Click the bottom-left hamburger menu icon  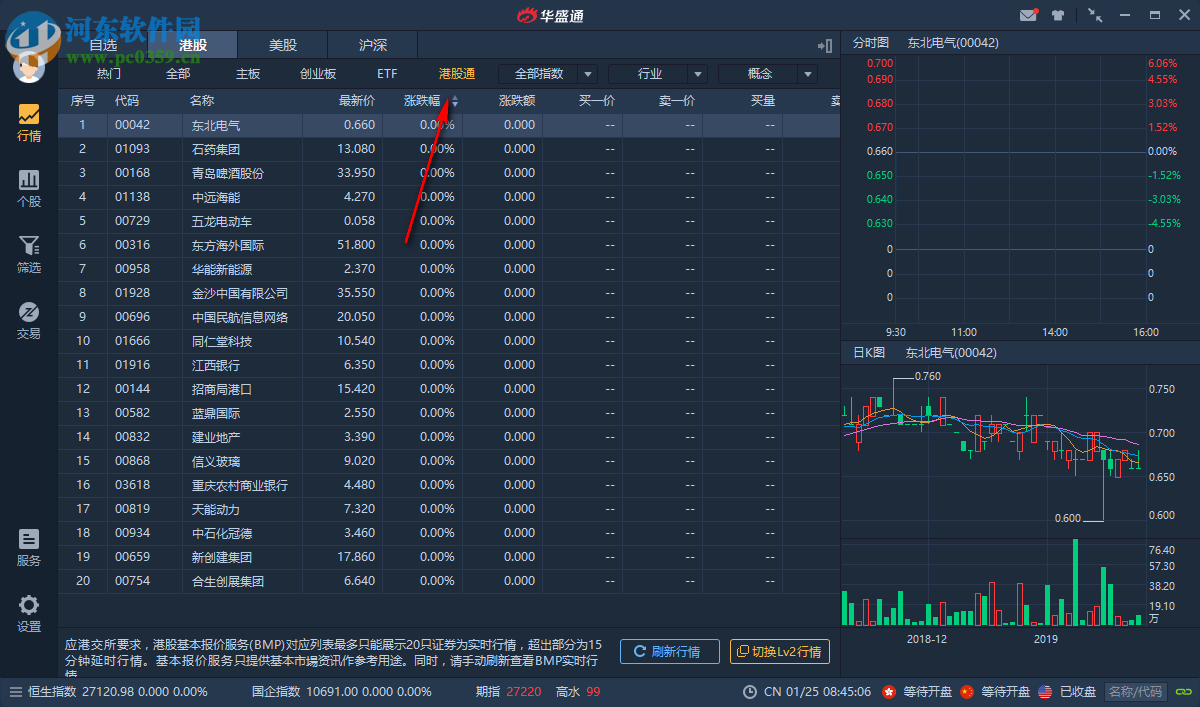pyautogui.click(x=16, y=692)
